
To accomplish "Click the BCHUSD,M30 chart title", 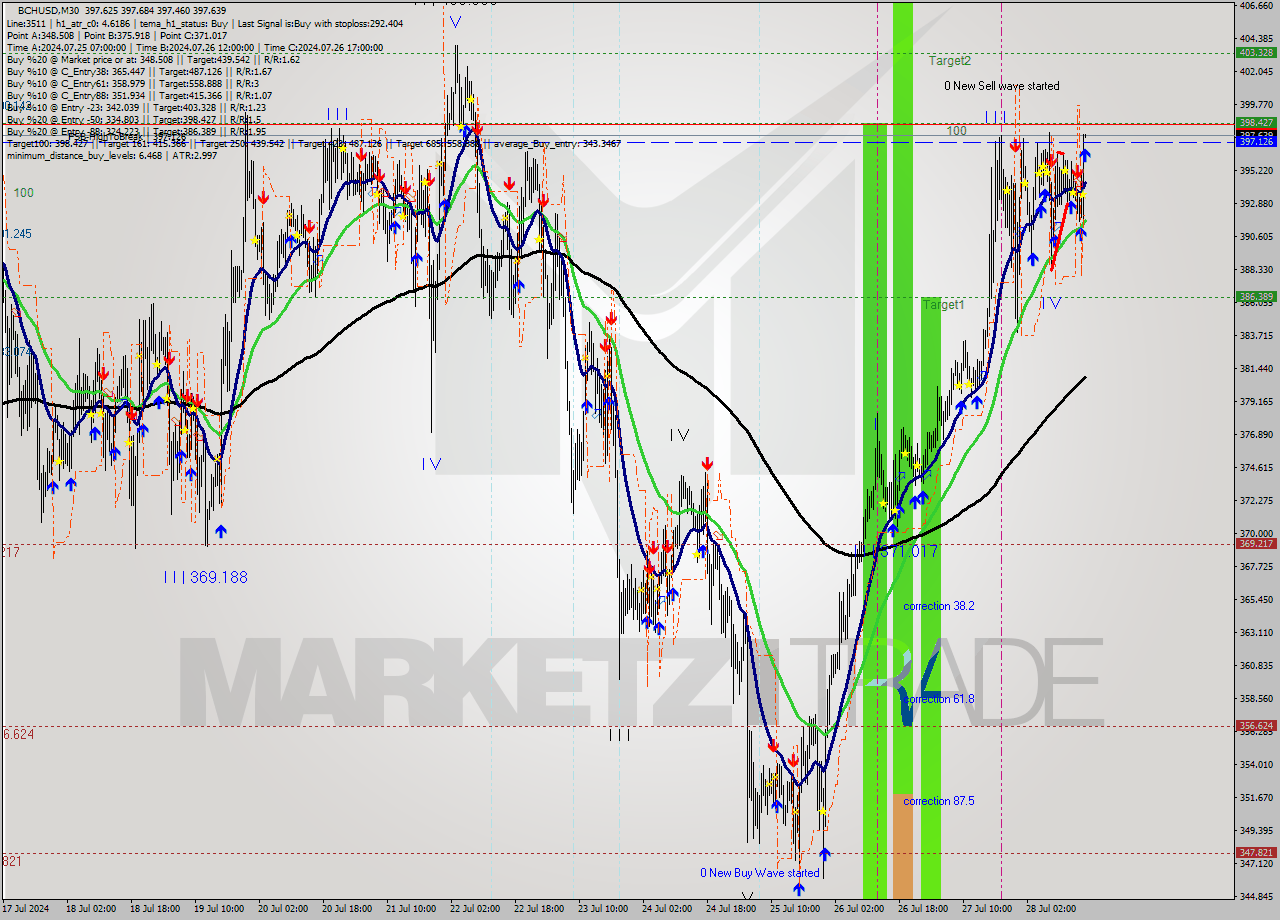I will 48,10.
